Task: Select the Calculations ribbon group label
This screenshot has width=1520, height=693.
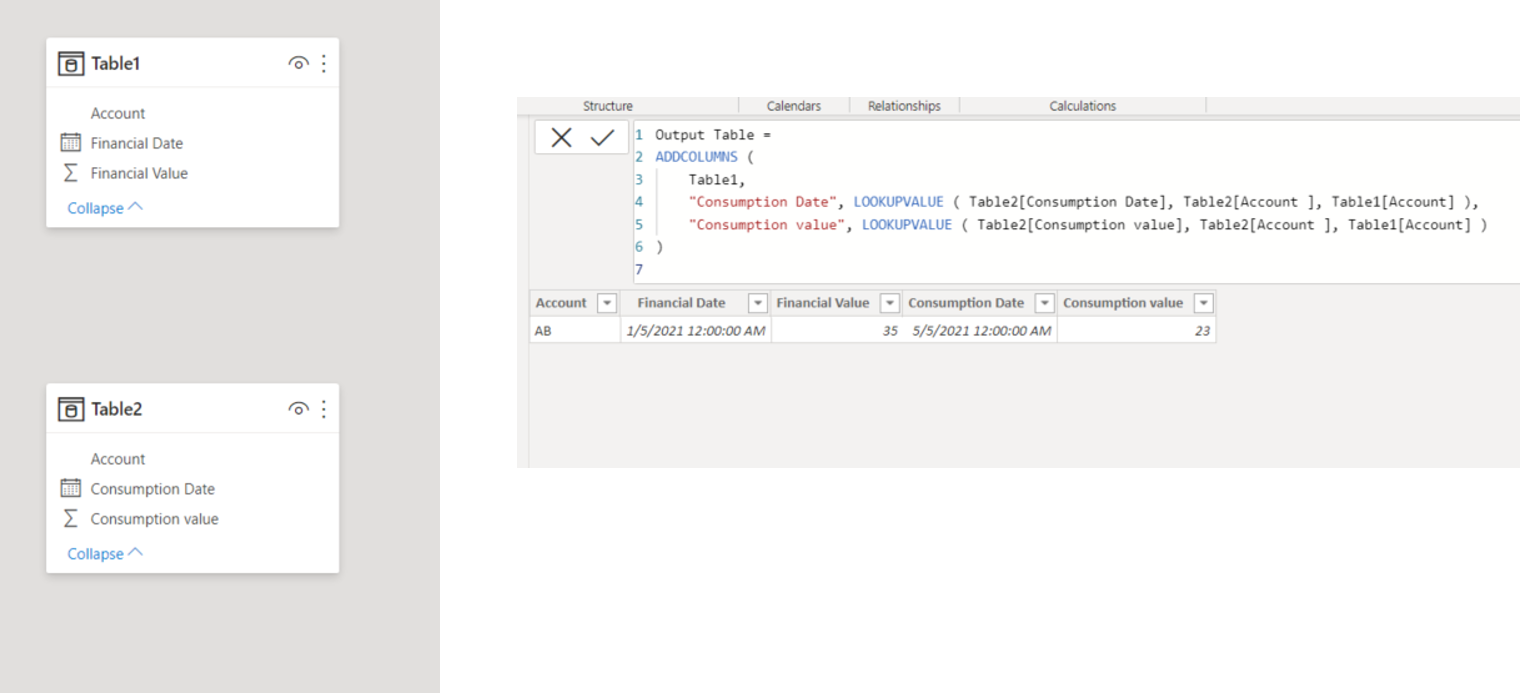Action: [x=1082, y=106]
